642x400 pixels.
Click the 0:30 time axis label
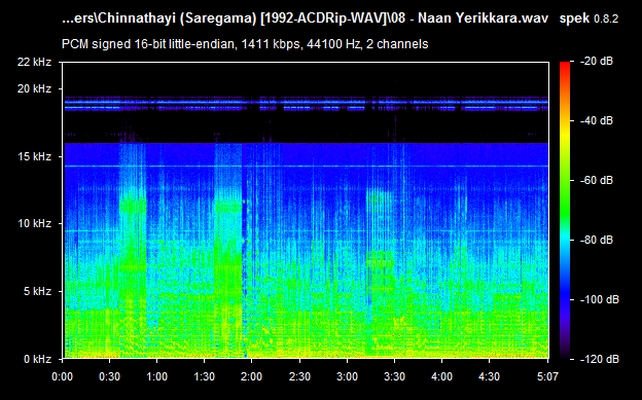(x=110, y=376)
